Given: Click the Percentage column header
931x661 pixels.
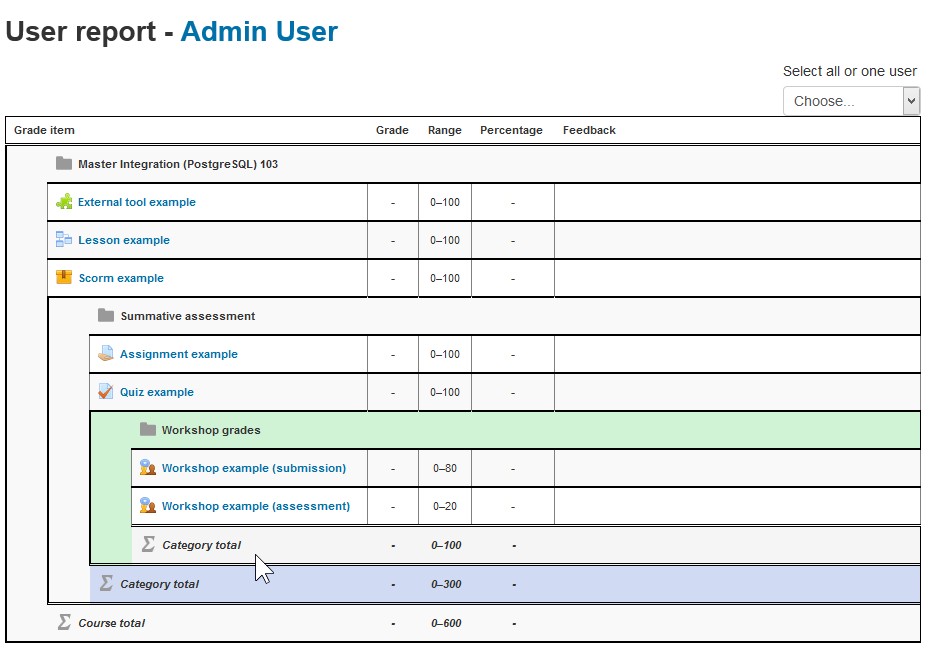Looking at the screenshot, I should tap(511, 130).
